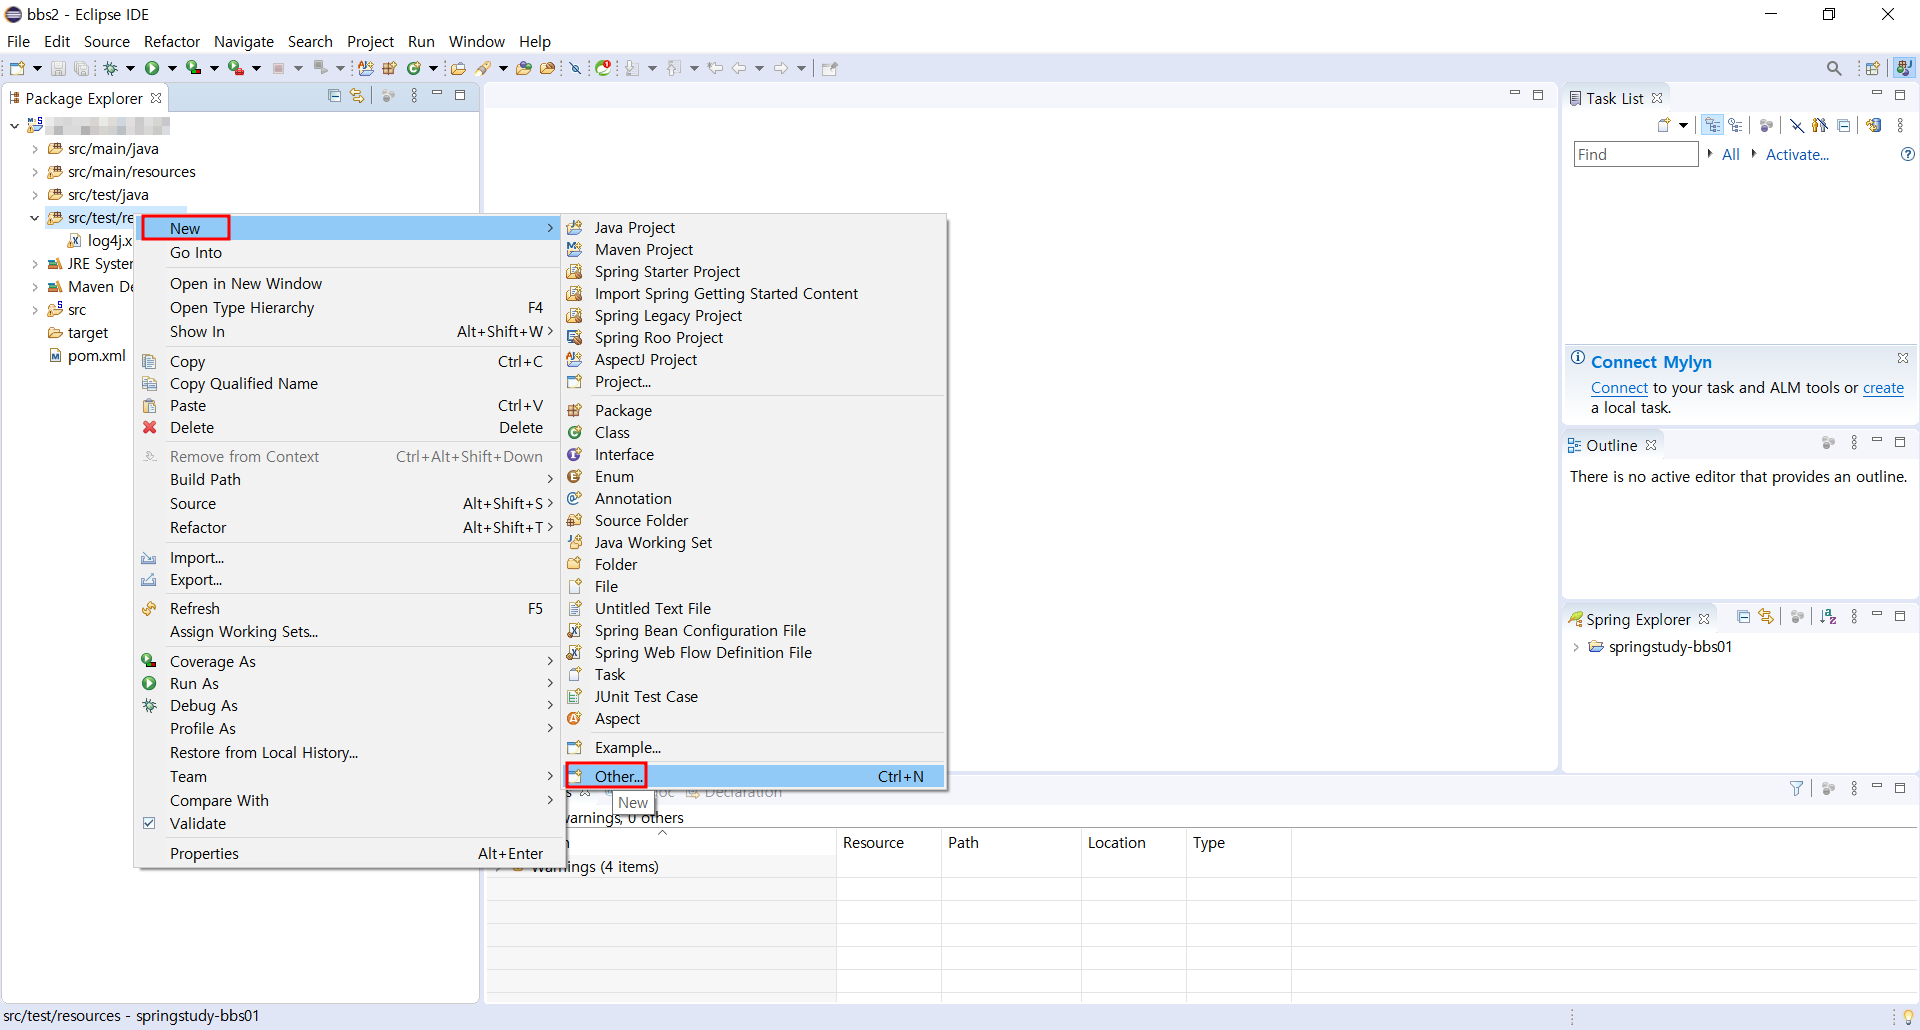Image resolution: width=1920 pixels, height=1030 pixels.
Task: Open the Package Explorer view menu
Action: tap(414, 96)
